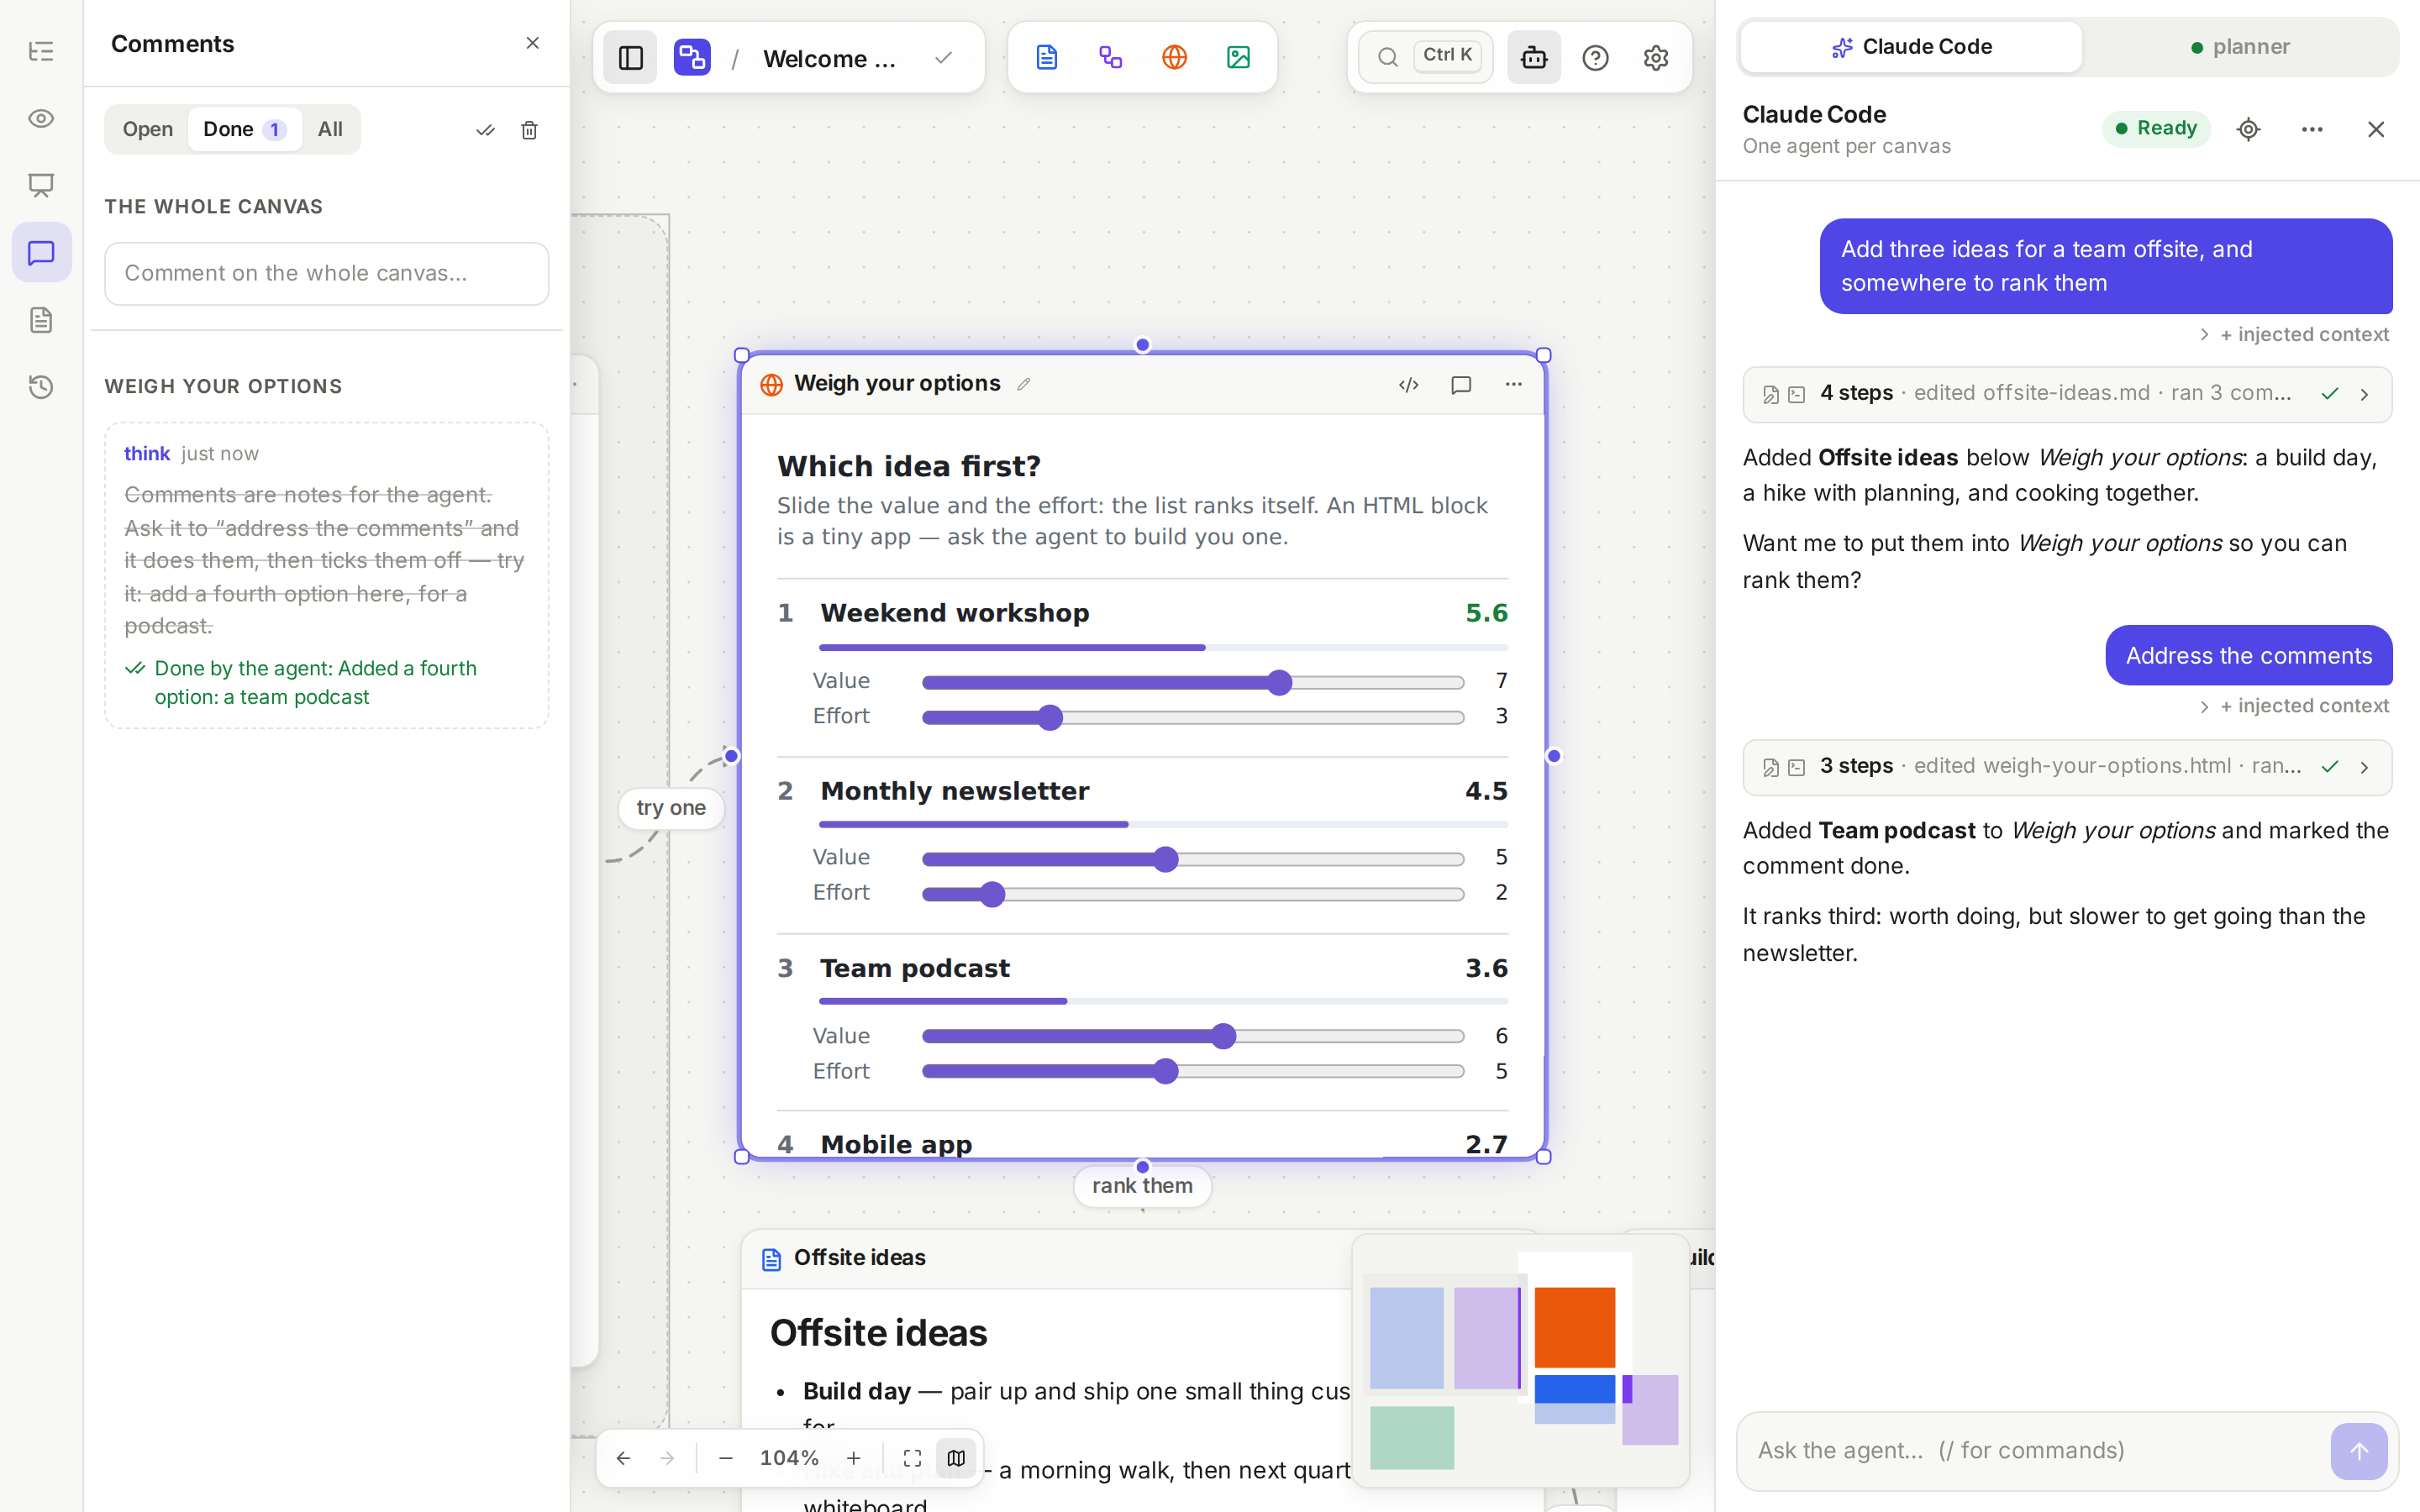The height and width of the screenshot is (1512, 2420).
Task: Select the Claude Code agent tab
Action: 1911,47
